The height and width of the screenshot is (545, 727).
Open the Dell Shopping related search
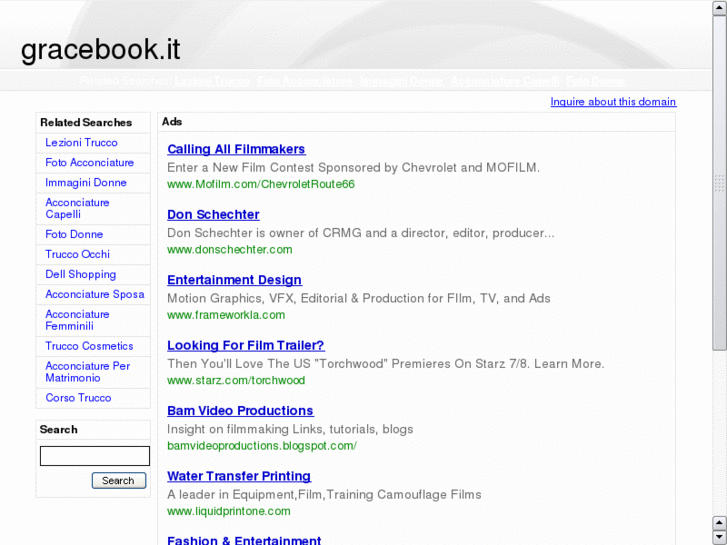[x=80, y=274]
